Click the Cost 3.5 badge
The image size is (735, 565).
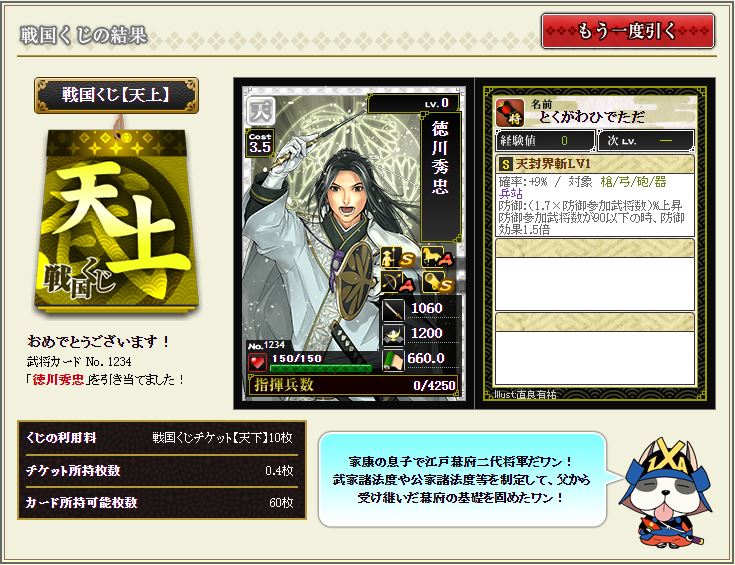(260, 143)
